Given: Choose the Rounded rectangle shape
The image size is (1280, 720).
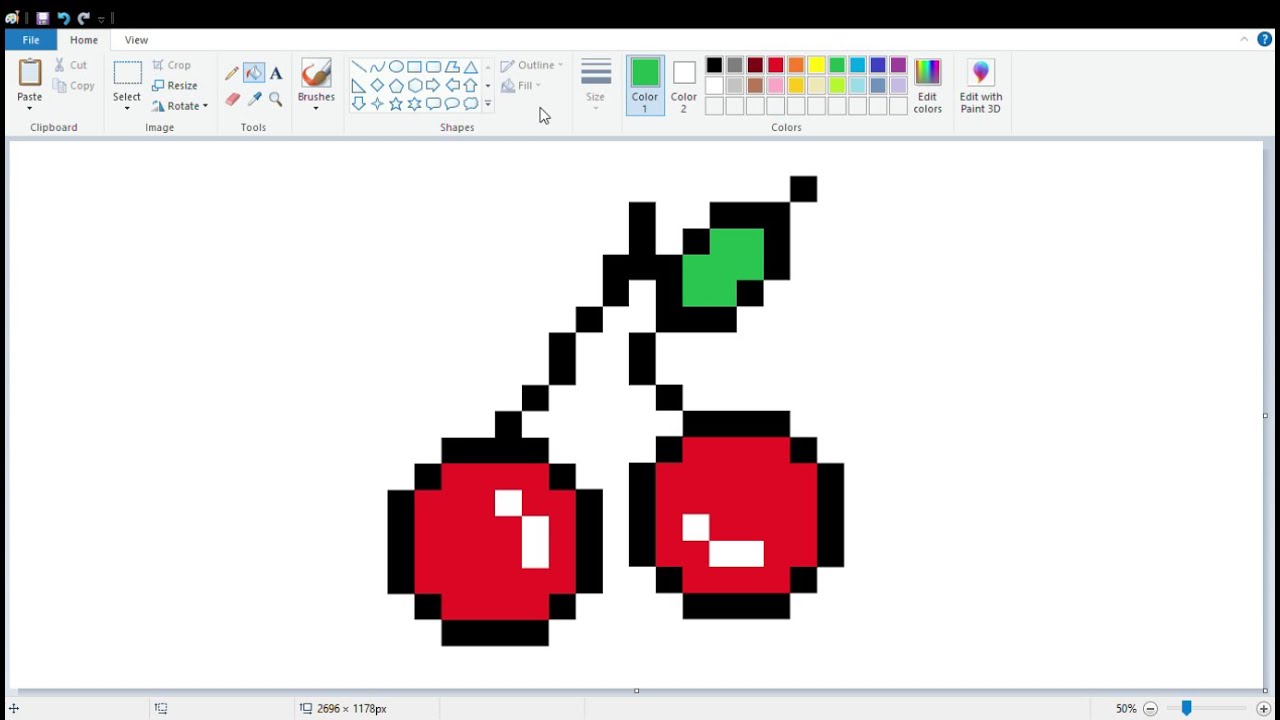Looking at the screenshot, I should click(433, 67).
